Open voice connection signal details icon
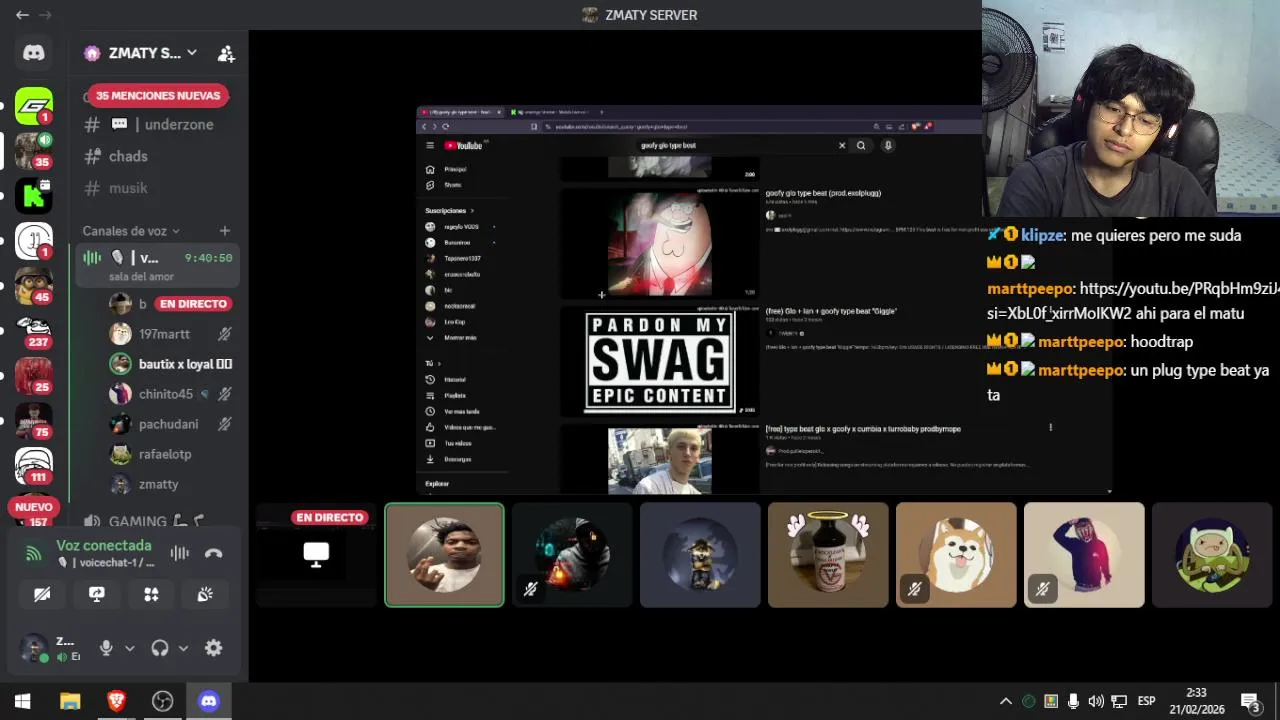 click(x=34, y=553)
